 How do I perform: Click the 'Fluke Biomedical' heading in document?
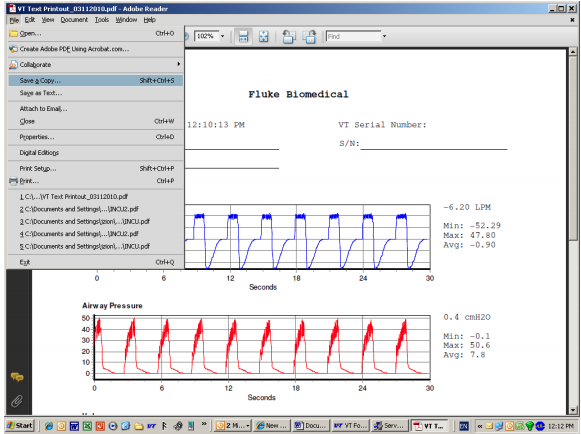(x=298, y=94)
